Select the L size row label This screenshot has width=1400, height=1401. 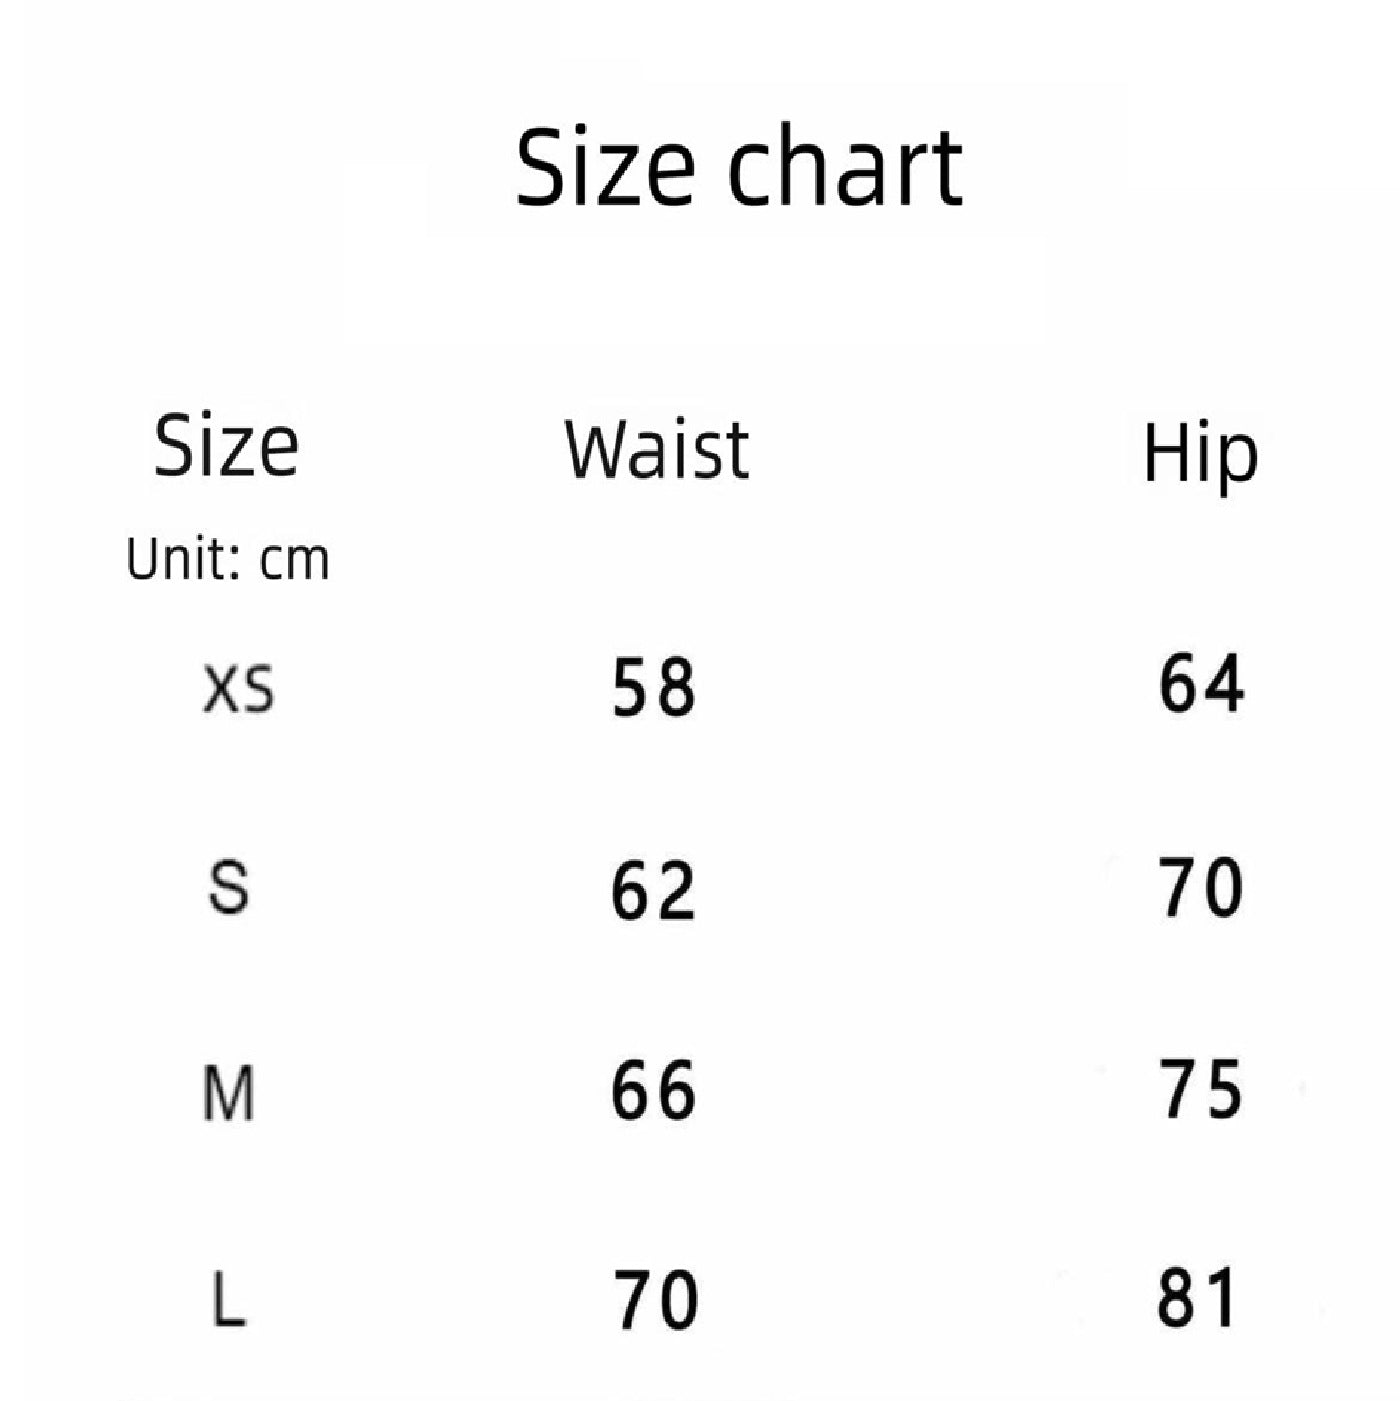click(229, 1298)
